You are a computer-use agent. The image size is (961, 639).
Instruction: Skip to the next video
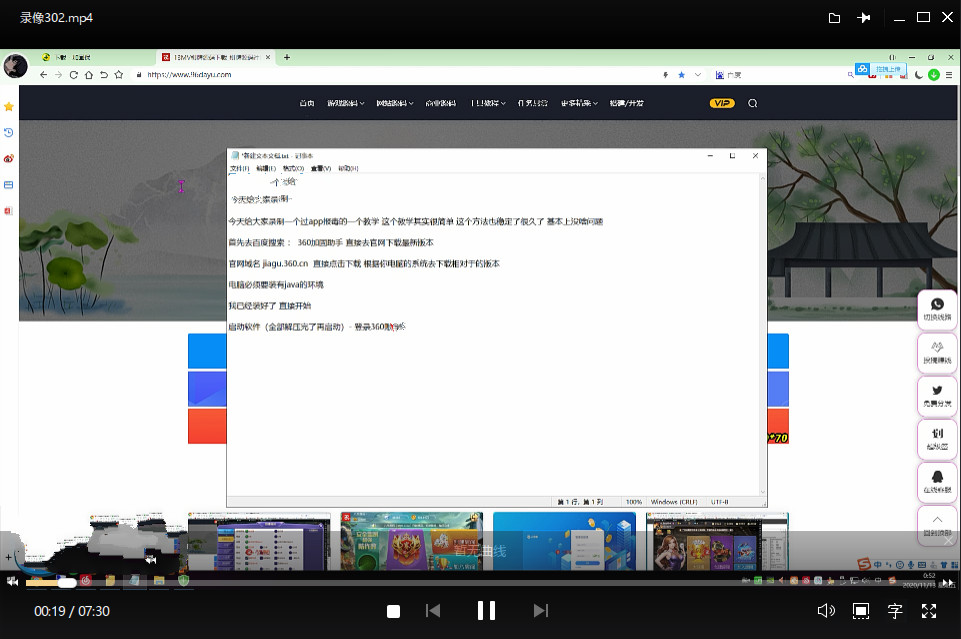tap(541, 611)
